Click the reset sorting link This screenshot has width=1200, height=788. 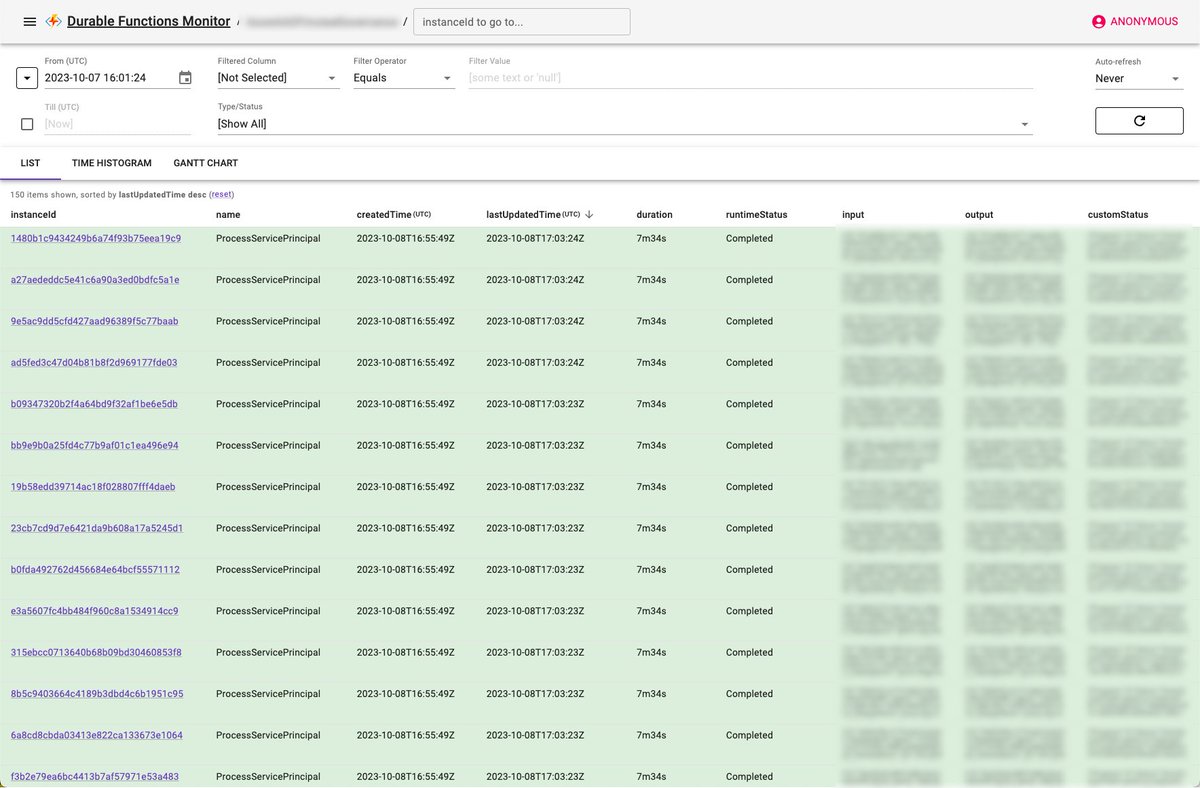coord(221,194)
